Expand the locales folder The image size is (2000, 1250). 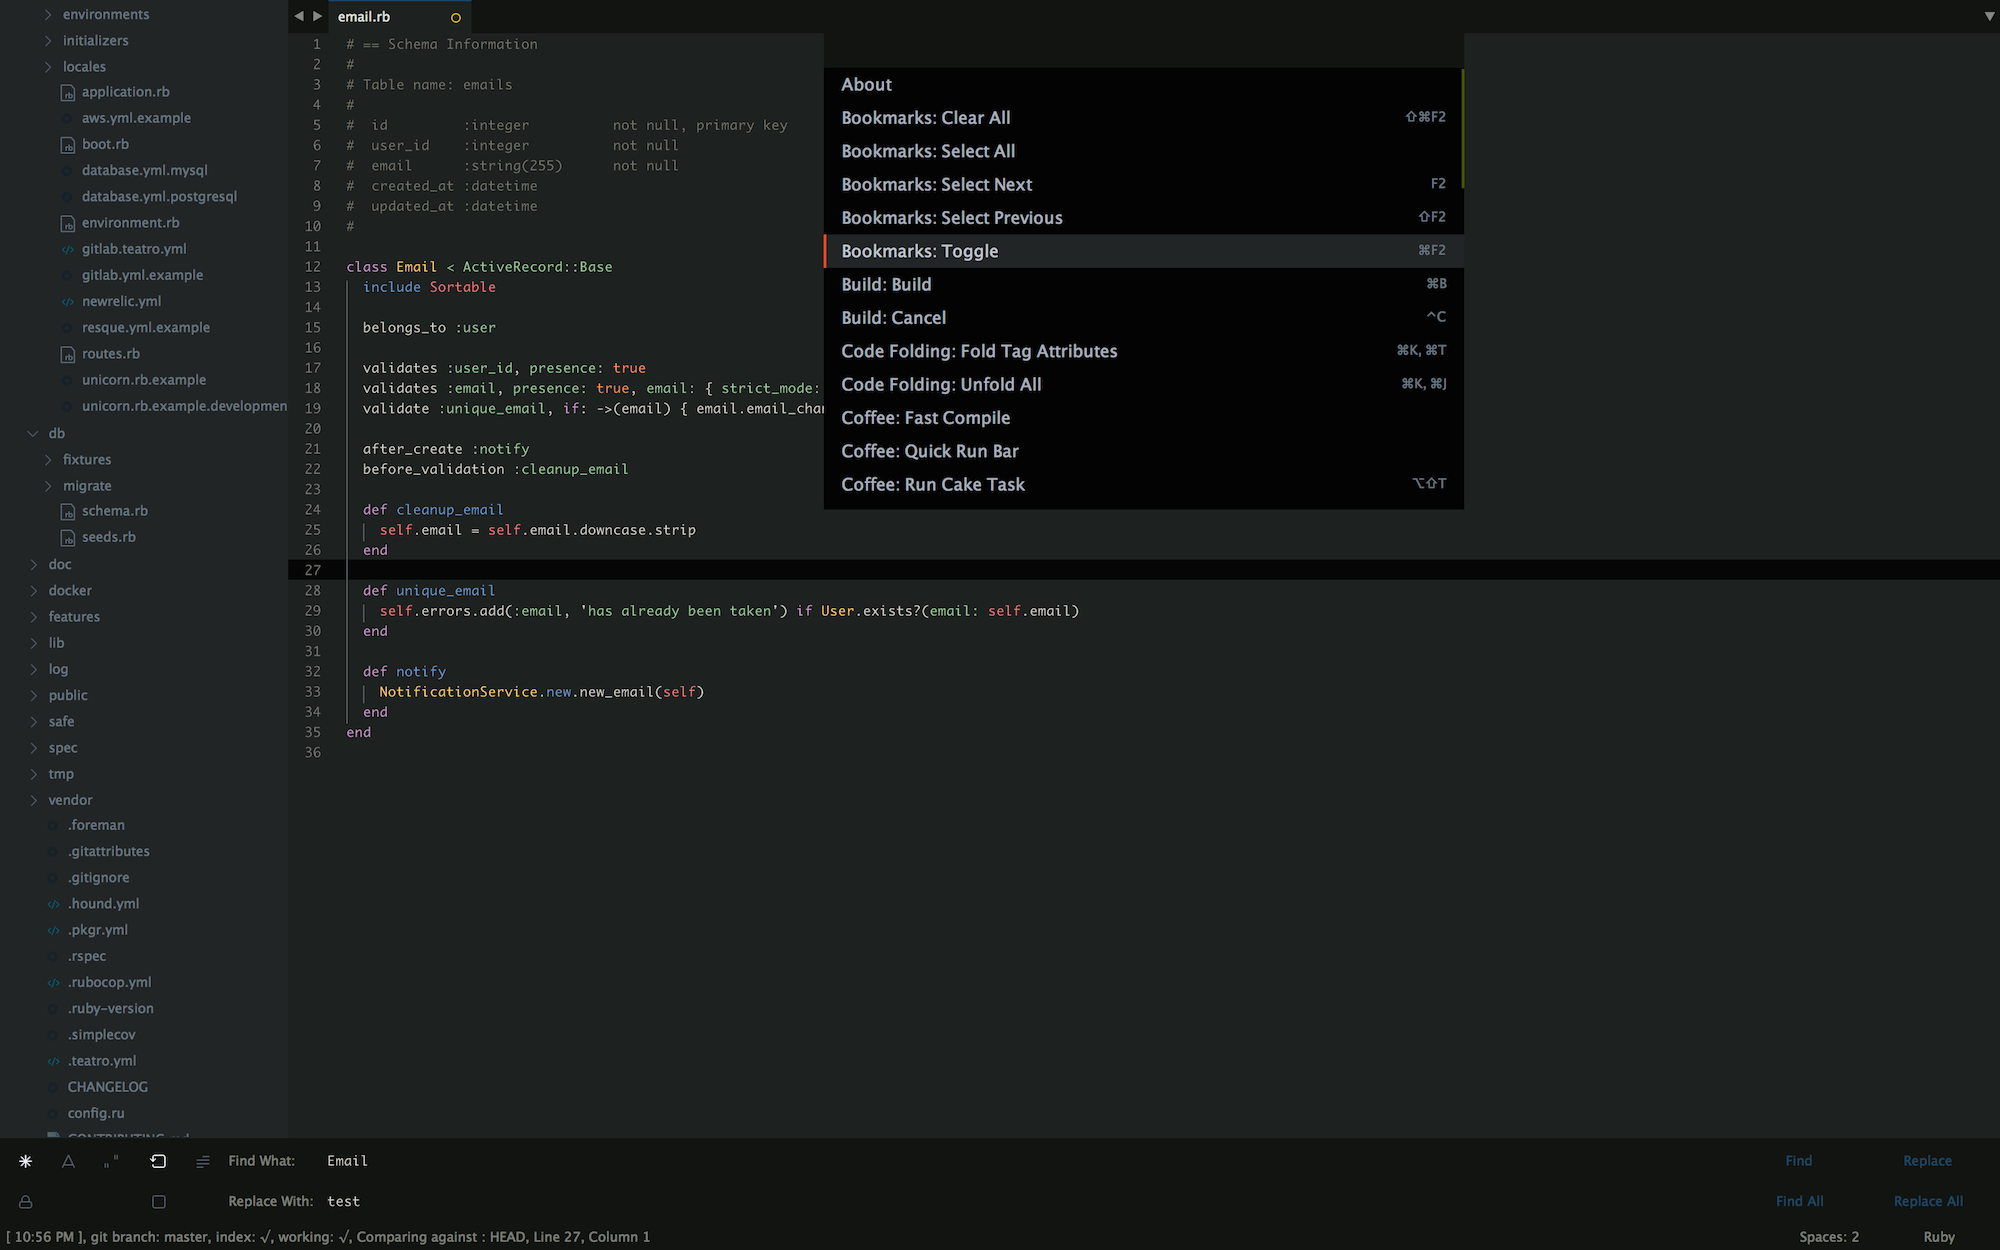[48, 66]
